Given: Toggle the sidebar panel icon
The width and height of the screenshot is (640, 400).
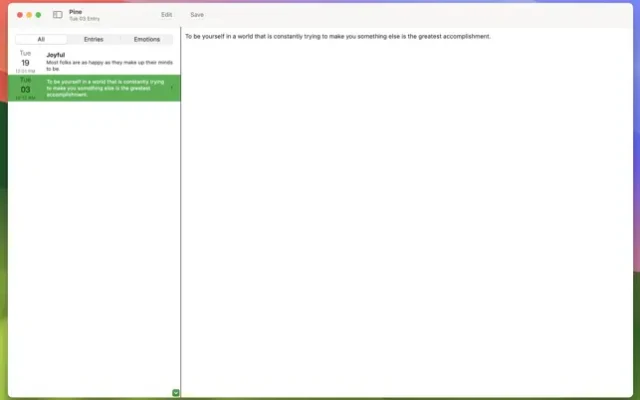Looking at the screenshot, I should (x=57, y=15).
